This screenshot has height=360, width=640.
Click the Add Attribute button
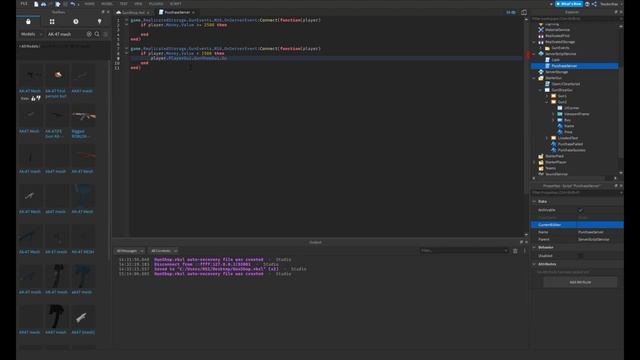click(x=580, y=282)
